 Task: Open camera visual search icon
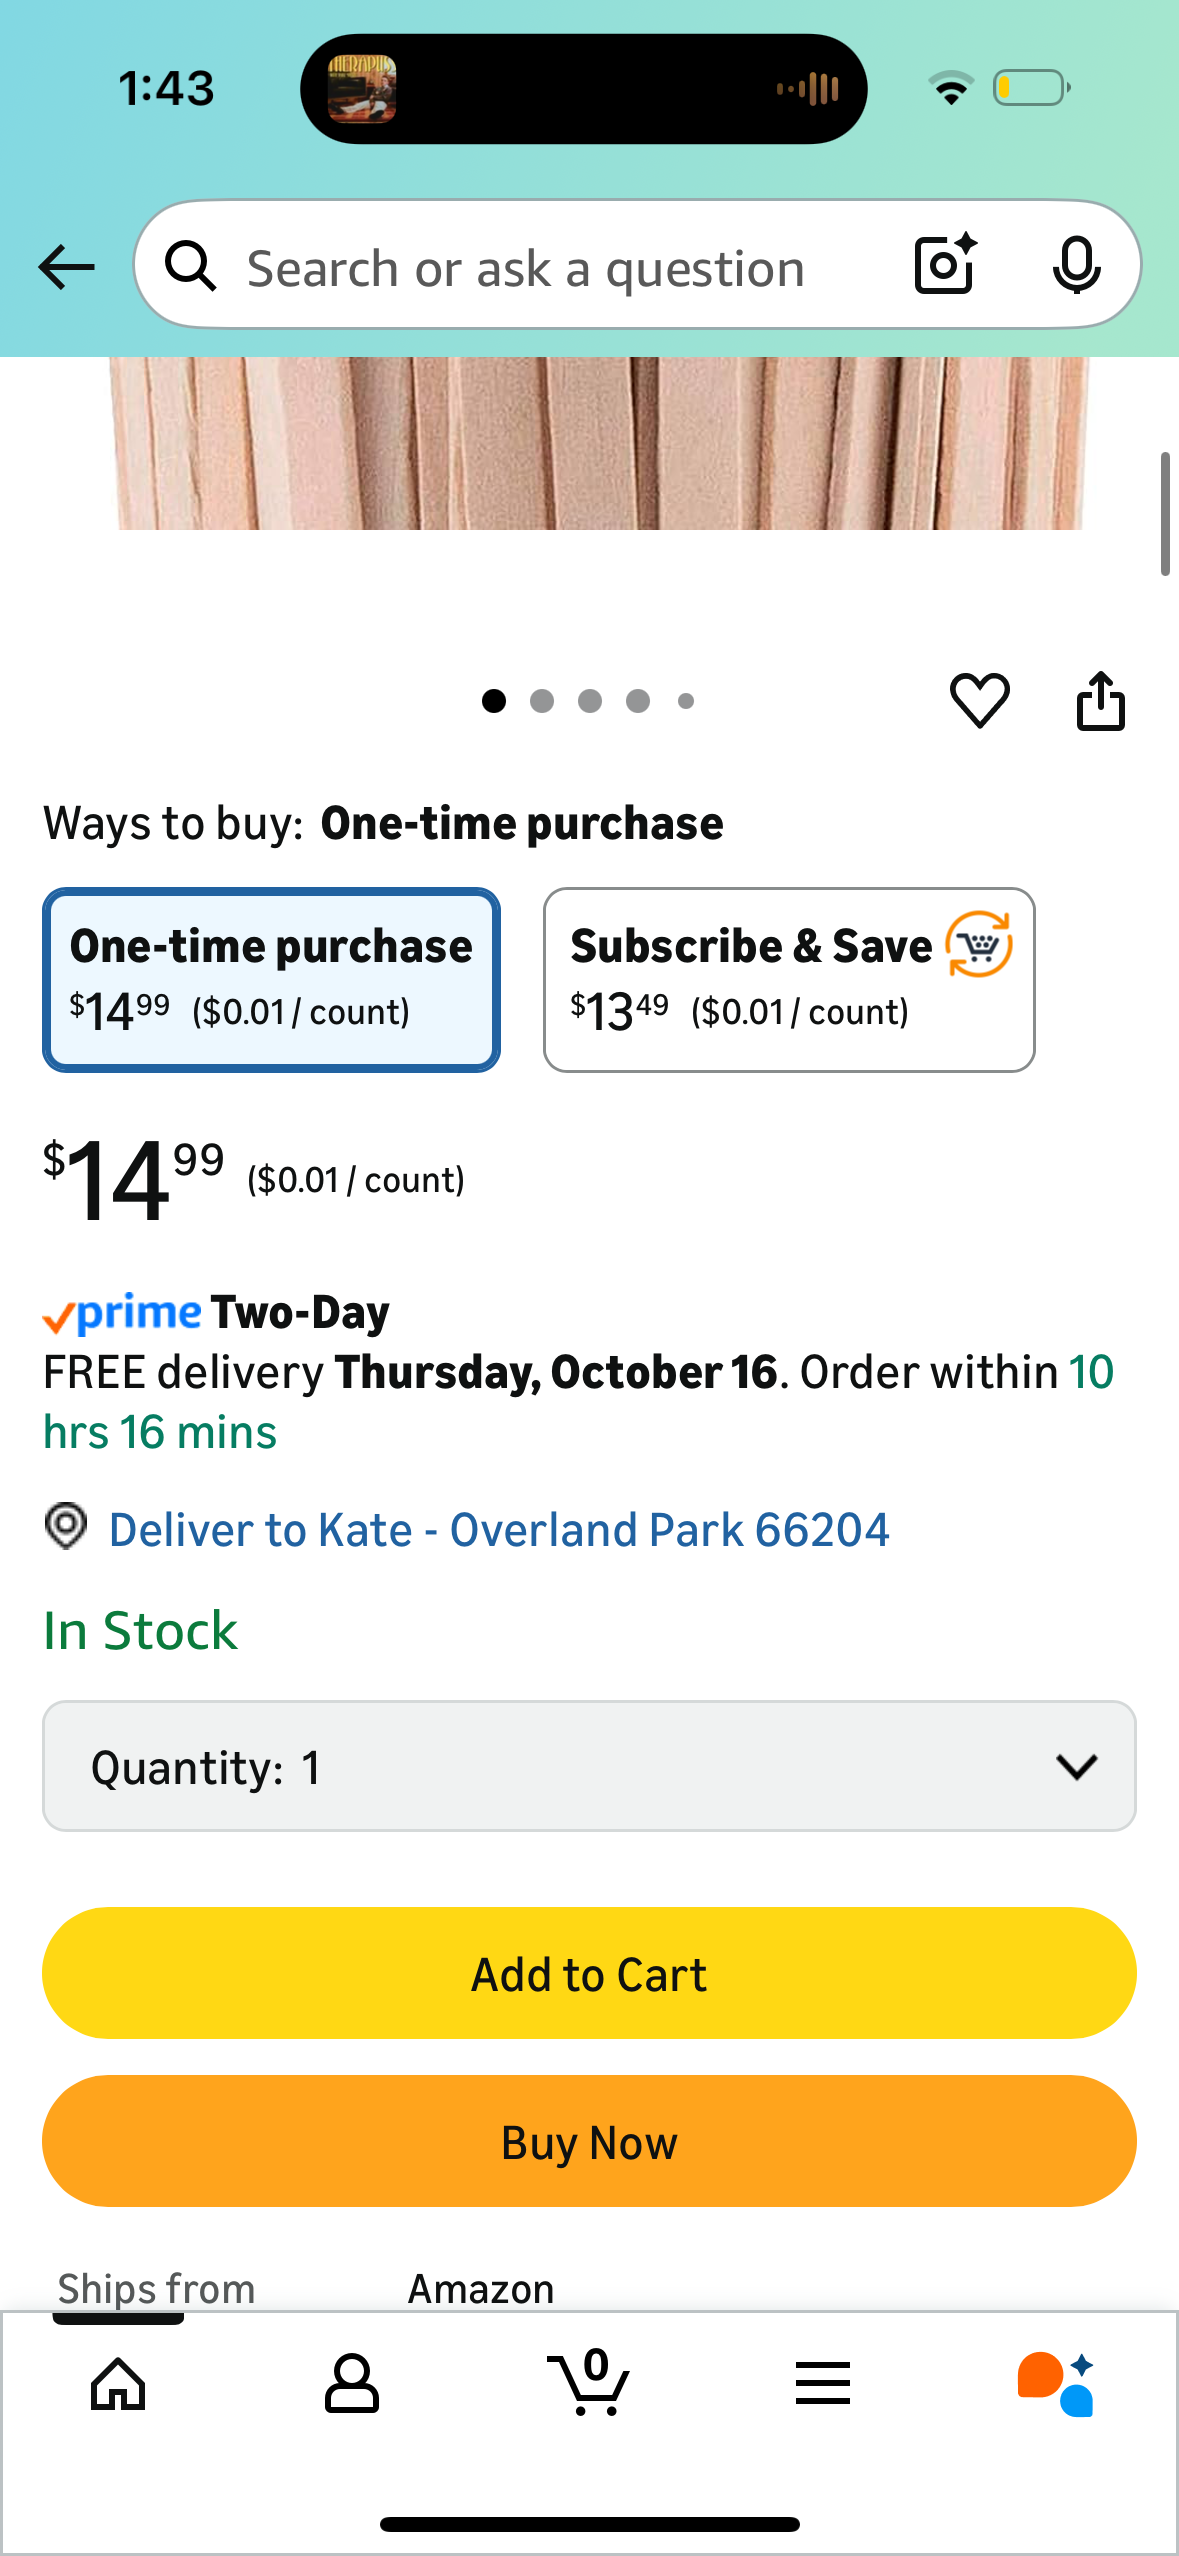945,265
